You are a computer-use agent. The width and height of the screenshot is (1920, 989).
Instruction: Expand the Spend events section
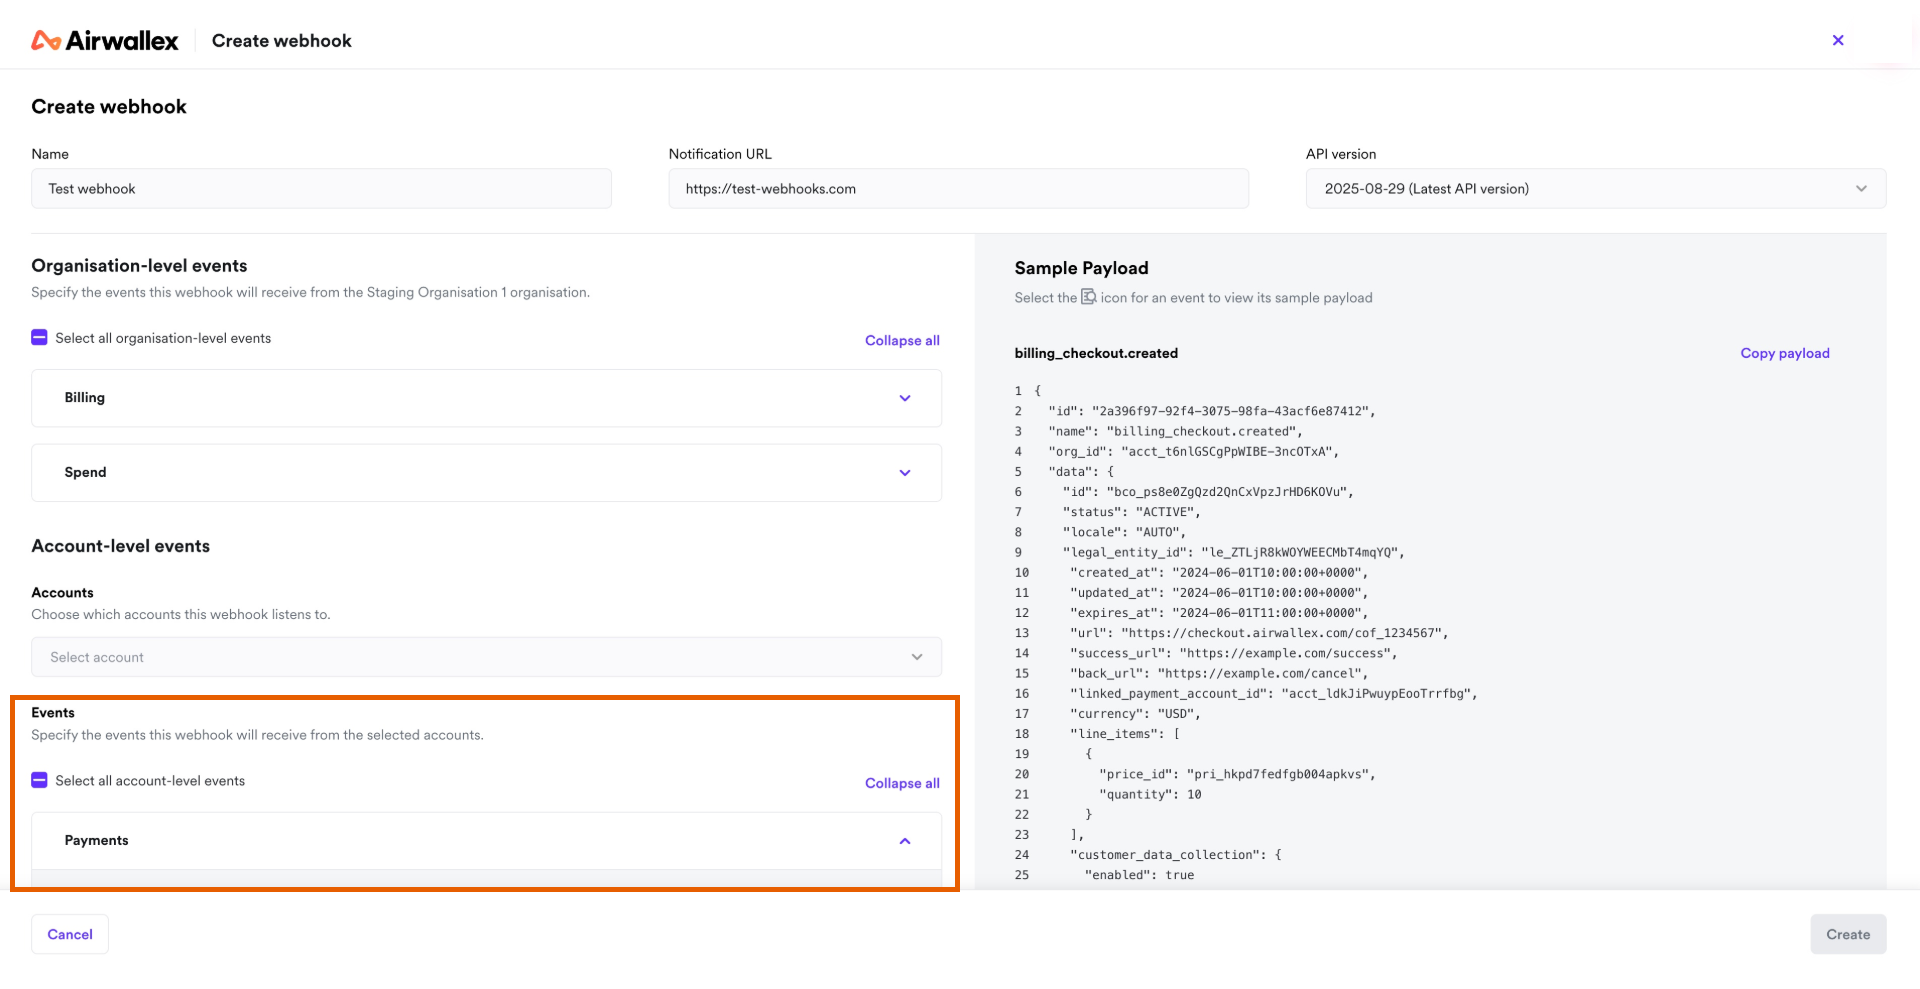coord(486,473)
